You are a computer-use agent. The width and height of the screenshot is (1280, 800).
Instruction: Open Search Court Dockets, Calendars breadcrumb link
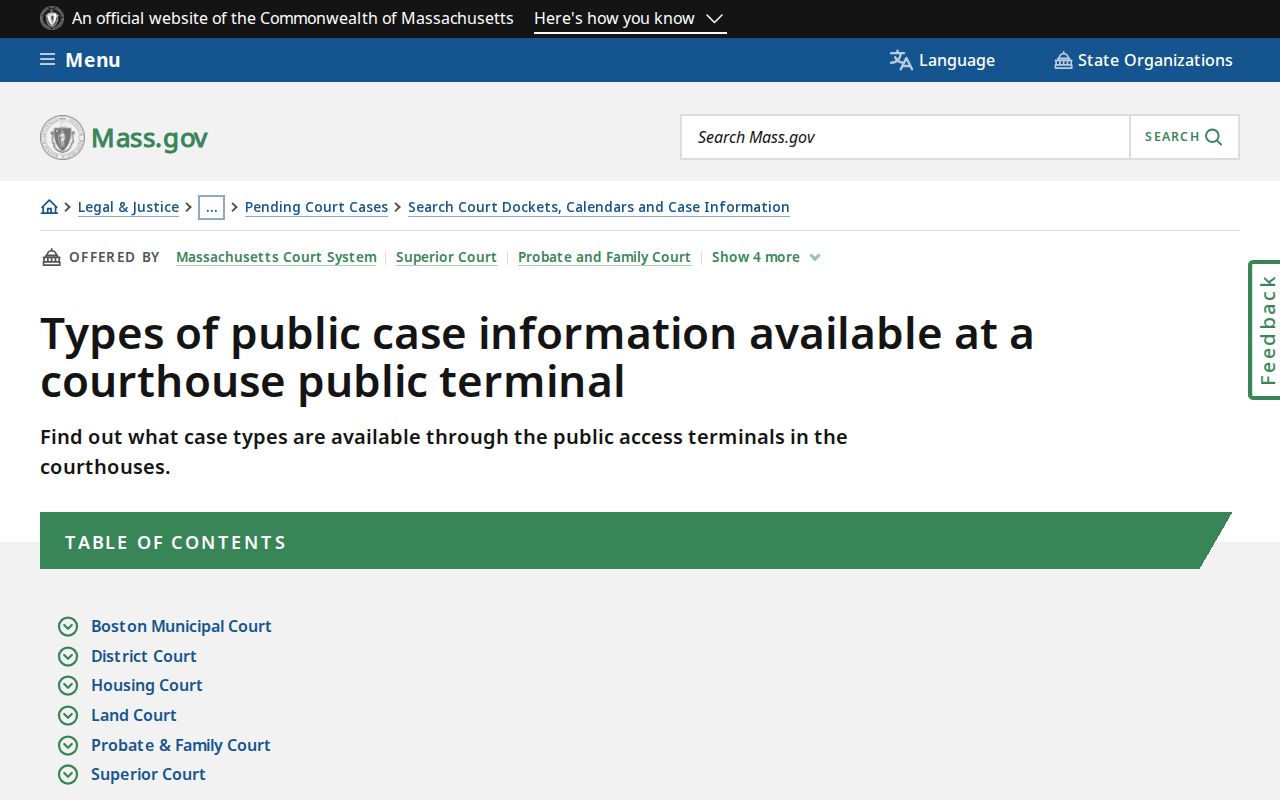(x=599, y=207)
